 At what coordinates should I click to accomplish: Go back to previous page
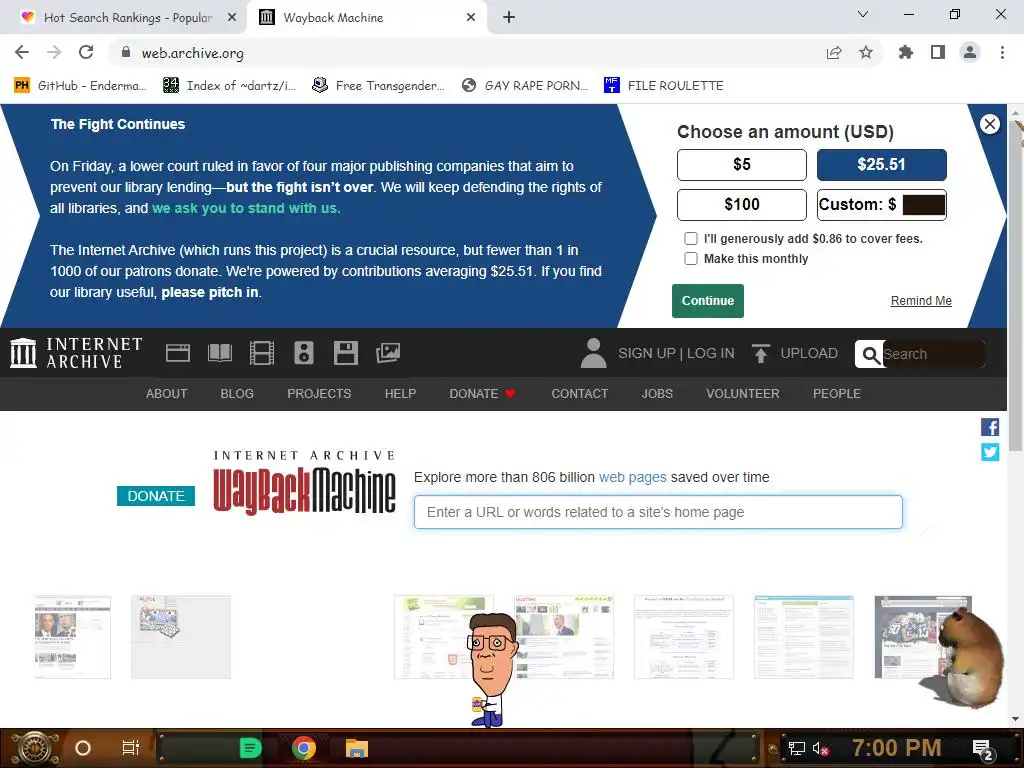[22, 52]
